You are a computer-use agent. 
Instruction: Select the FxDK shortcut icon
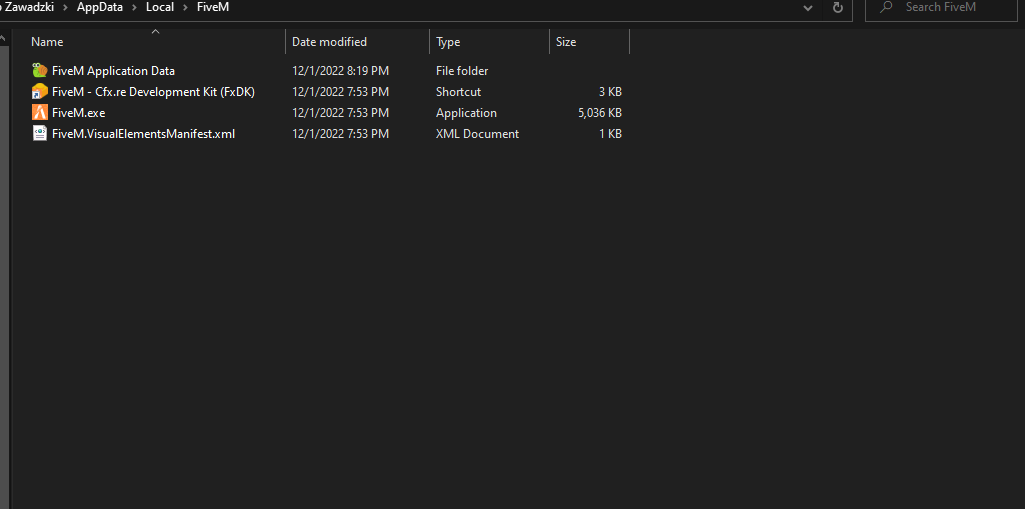40,92
